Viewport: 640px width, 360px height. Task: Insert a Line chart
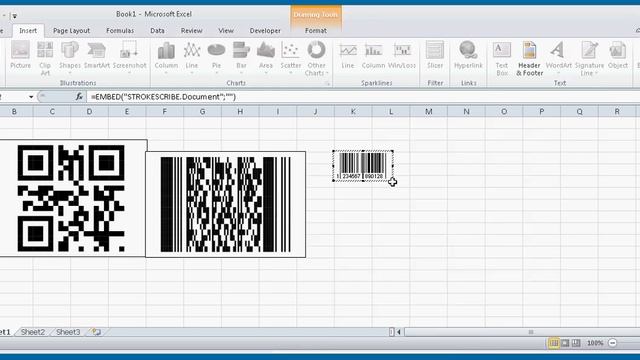click(191, 58)
